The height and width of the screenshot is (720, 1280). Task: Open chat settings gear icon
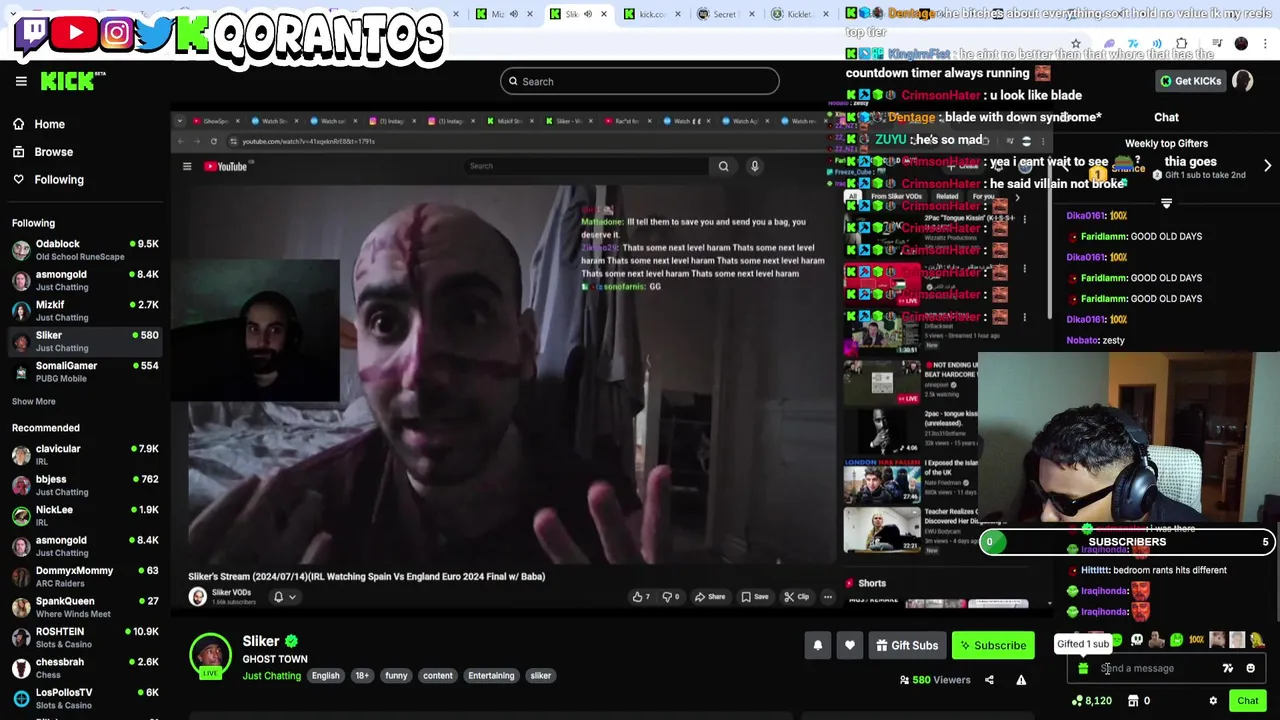click(1213, 701)
